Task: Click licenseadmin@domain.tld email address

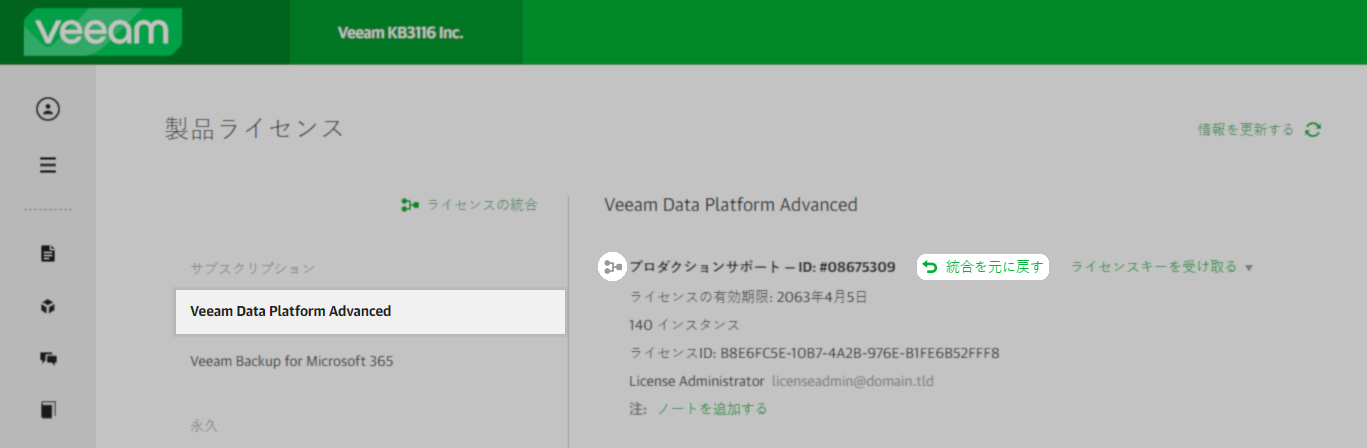Action: [x=853, y=381]
